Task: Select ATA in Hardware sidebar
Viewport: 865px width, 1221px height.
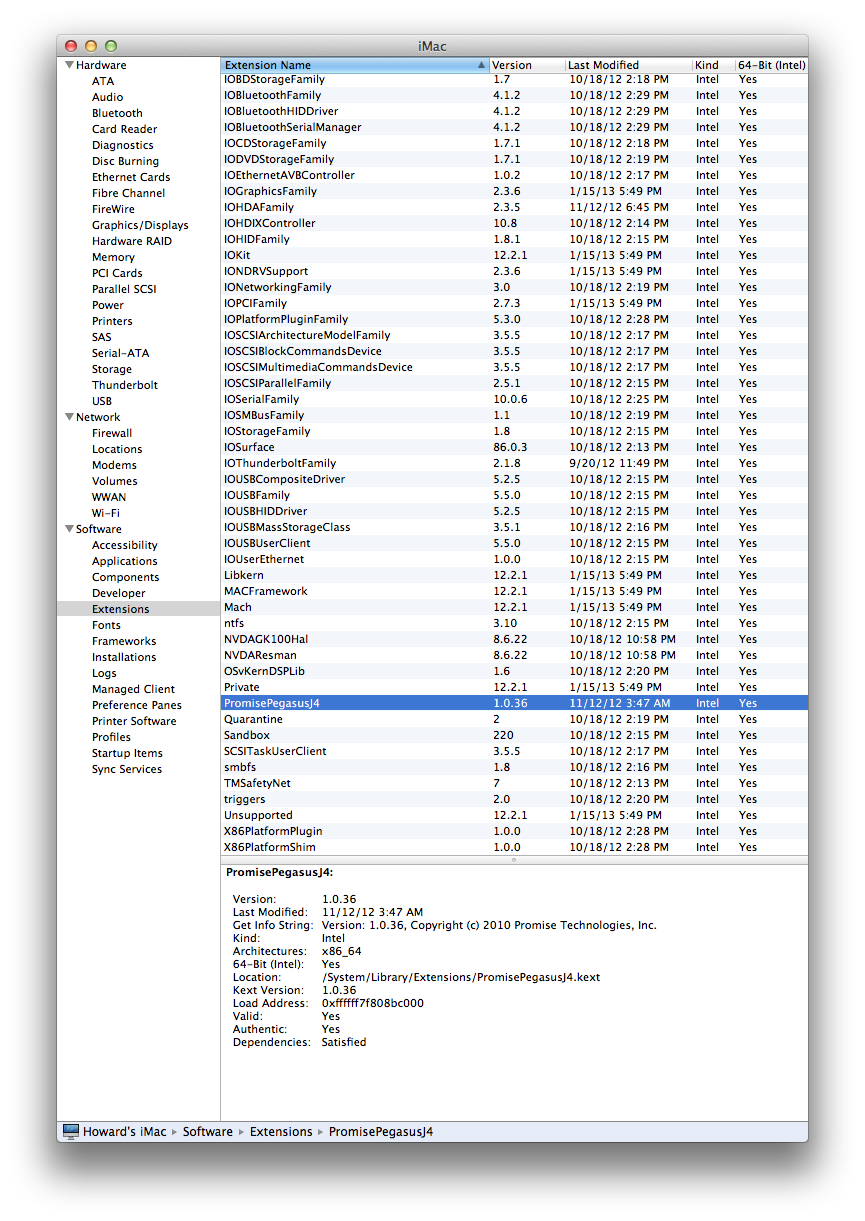Action: (103, 81)
